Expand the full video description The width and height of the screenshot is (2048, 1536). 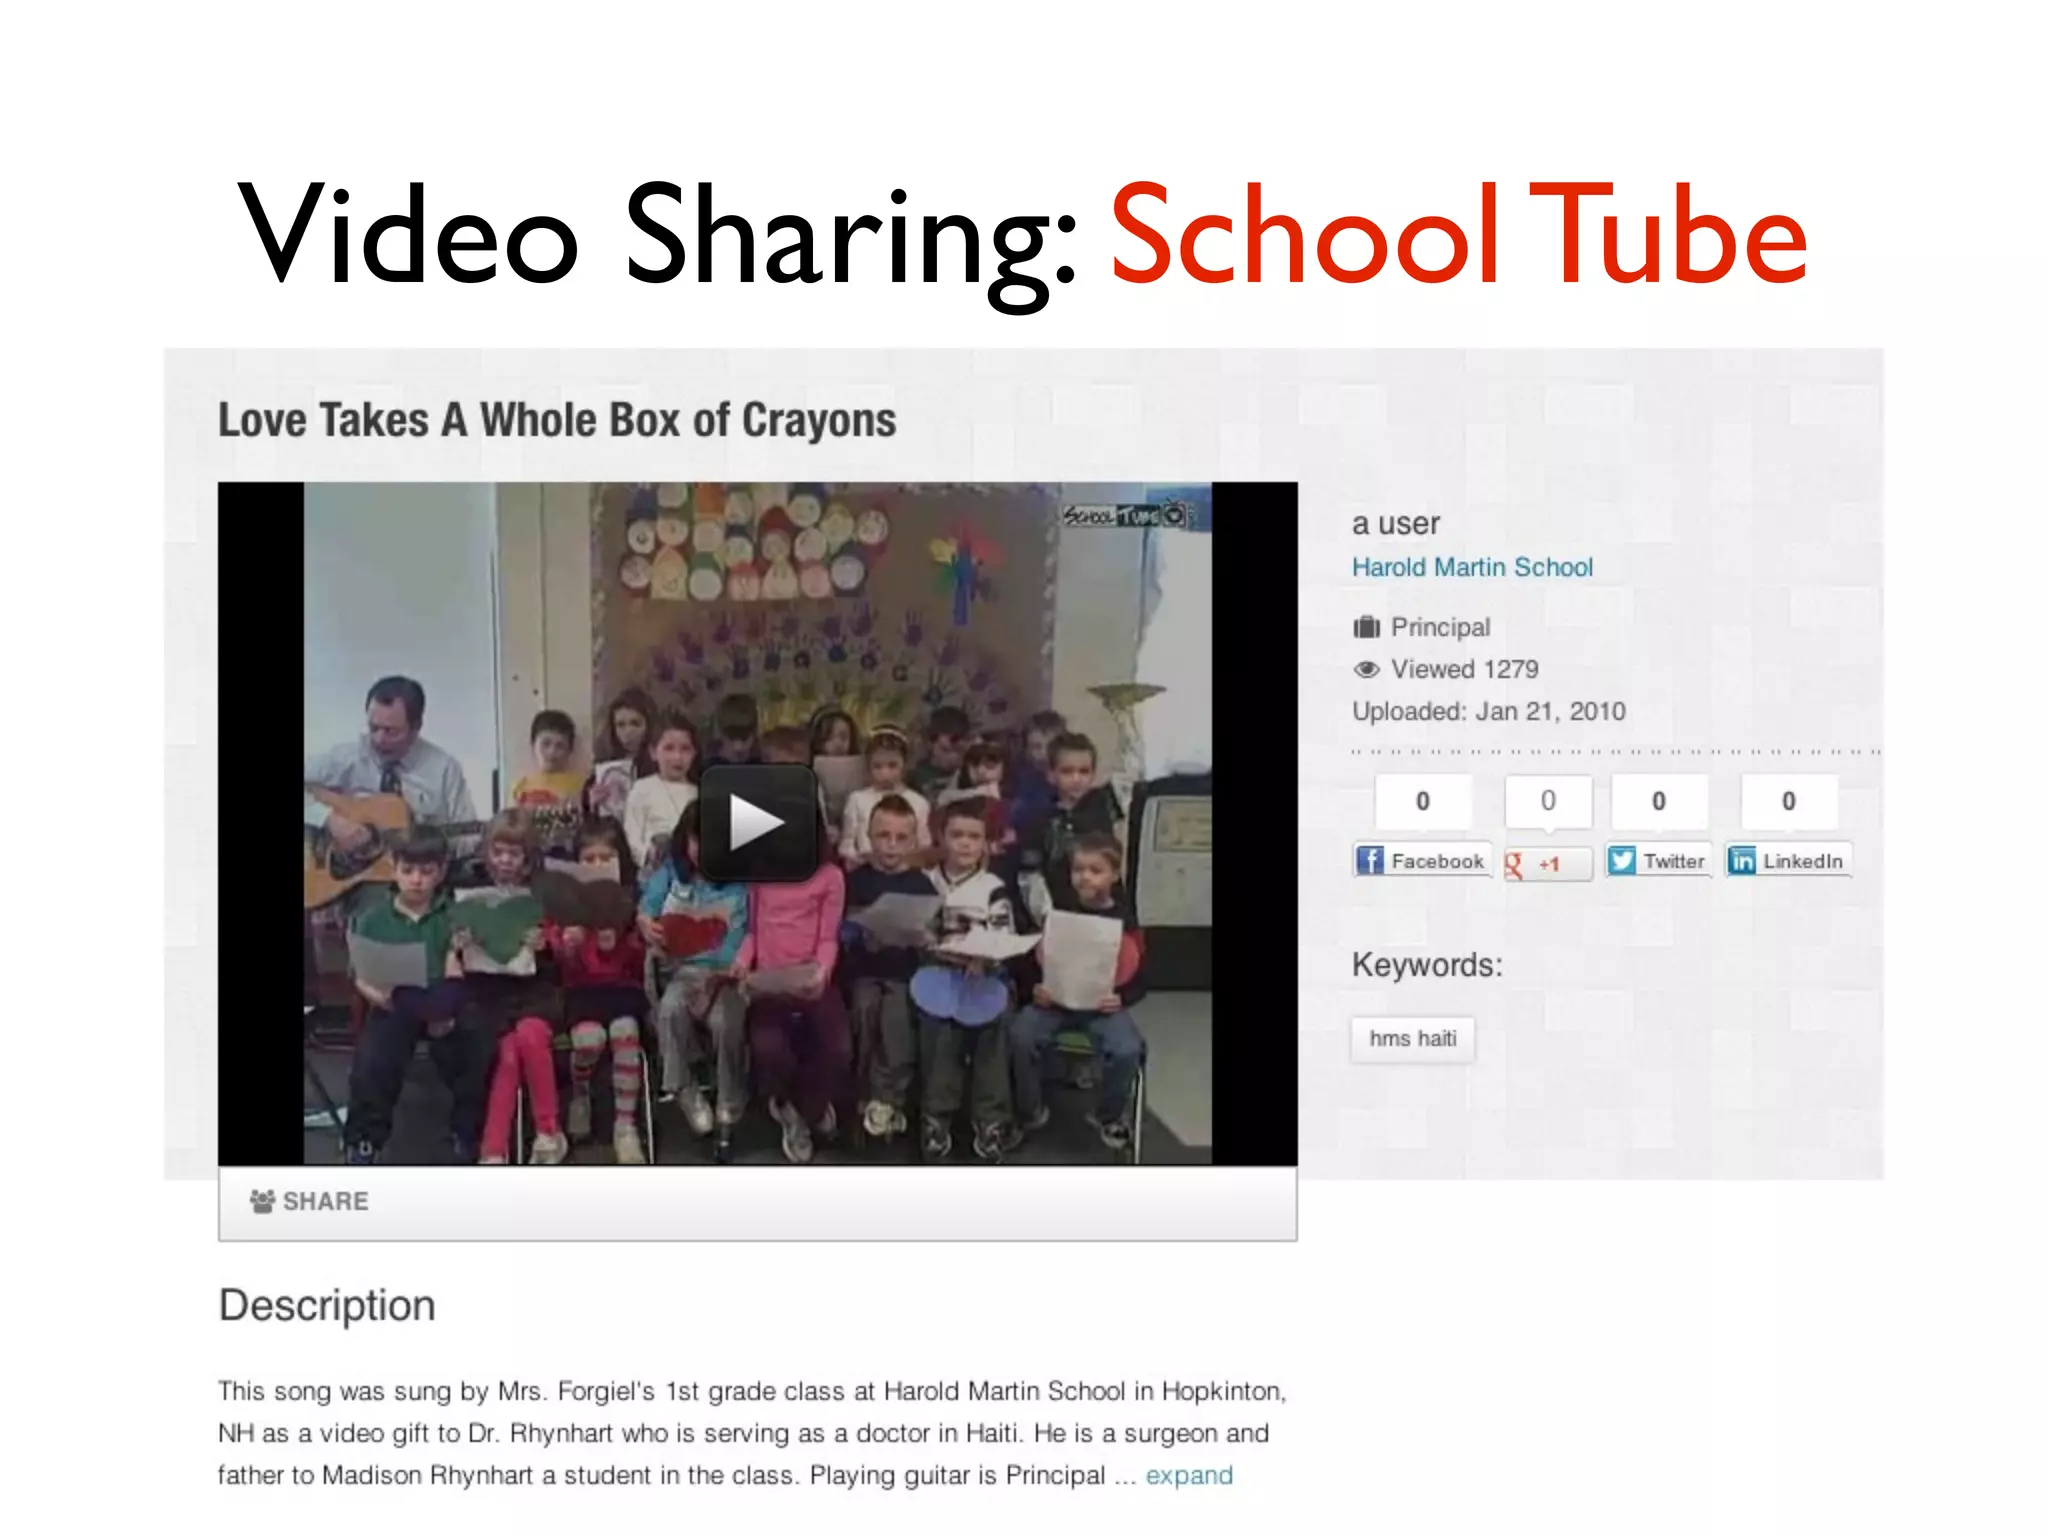[1189, 1475]
